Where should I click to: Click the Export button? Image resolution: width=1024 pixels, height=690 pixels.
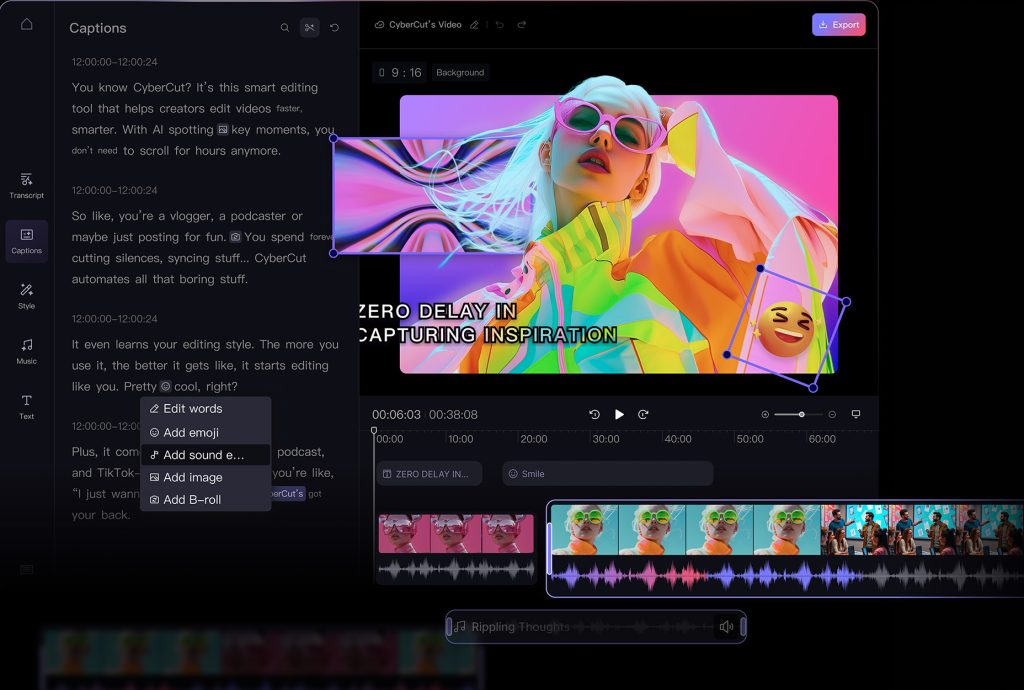tap(838, 25)
